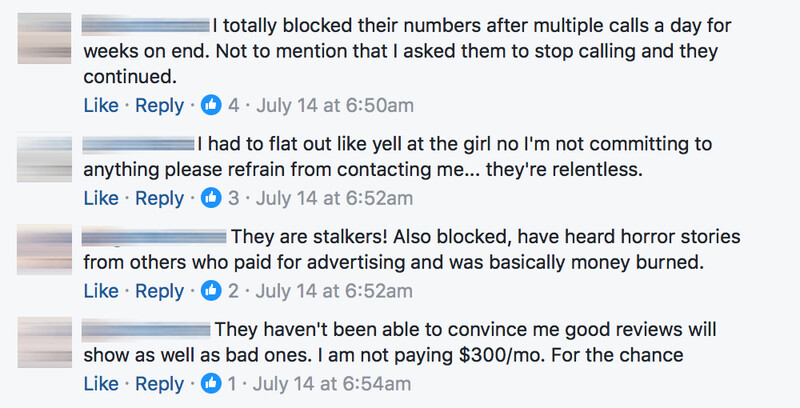The image size is (800, 408).
Task: Open the July 14 at 6:54am timestamp
Action: [332, 384]
